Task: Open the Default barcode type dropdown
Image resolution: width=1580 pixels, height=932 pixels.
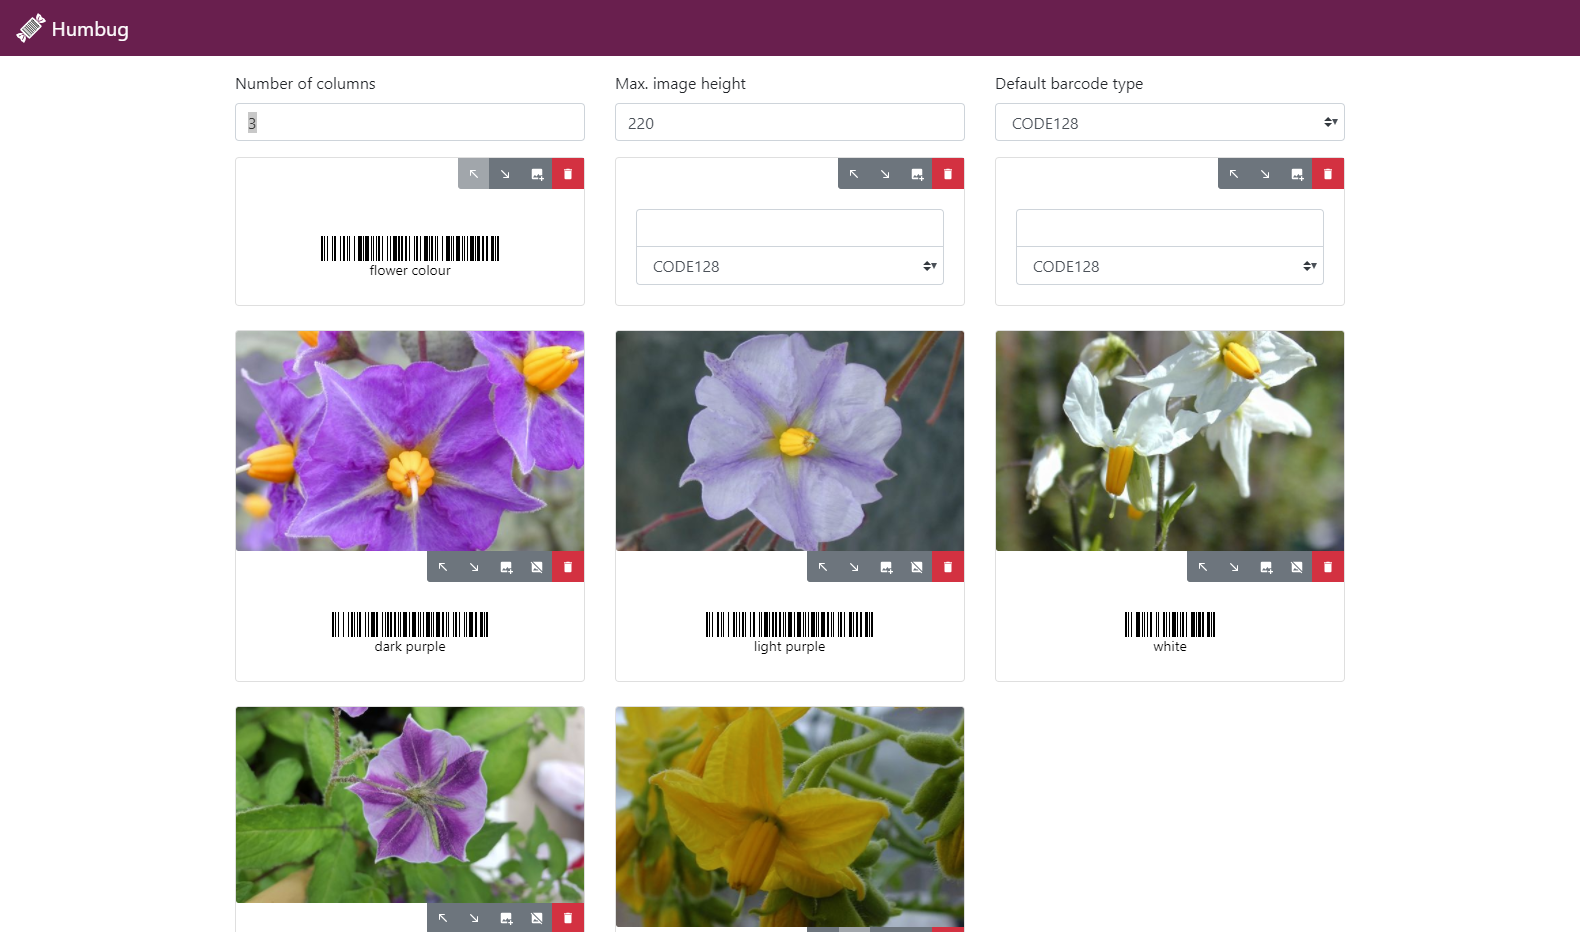Action: click(1169, 123)
